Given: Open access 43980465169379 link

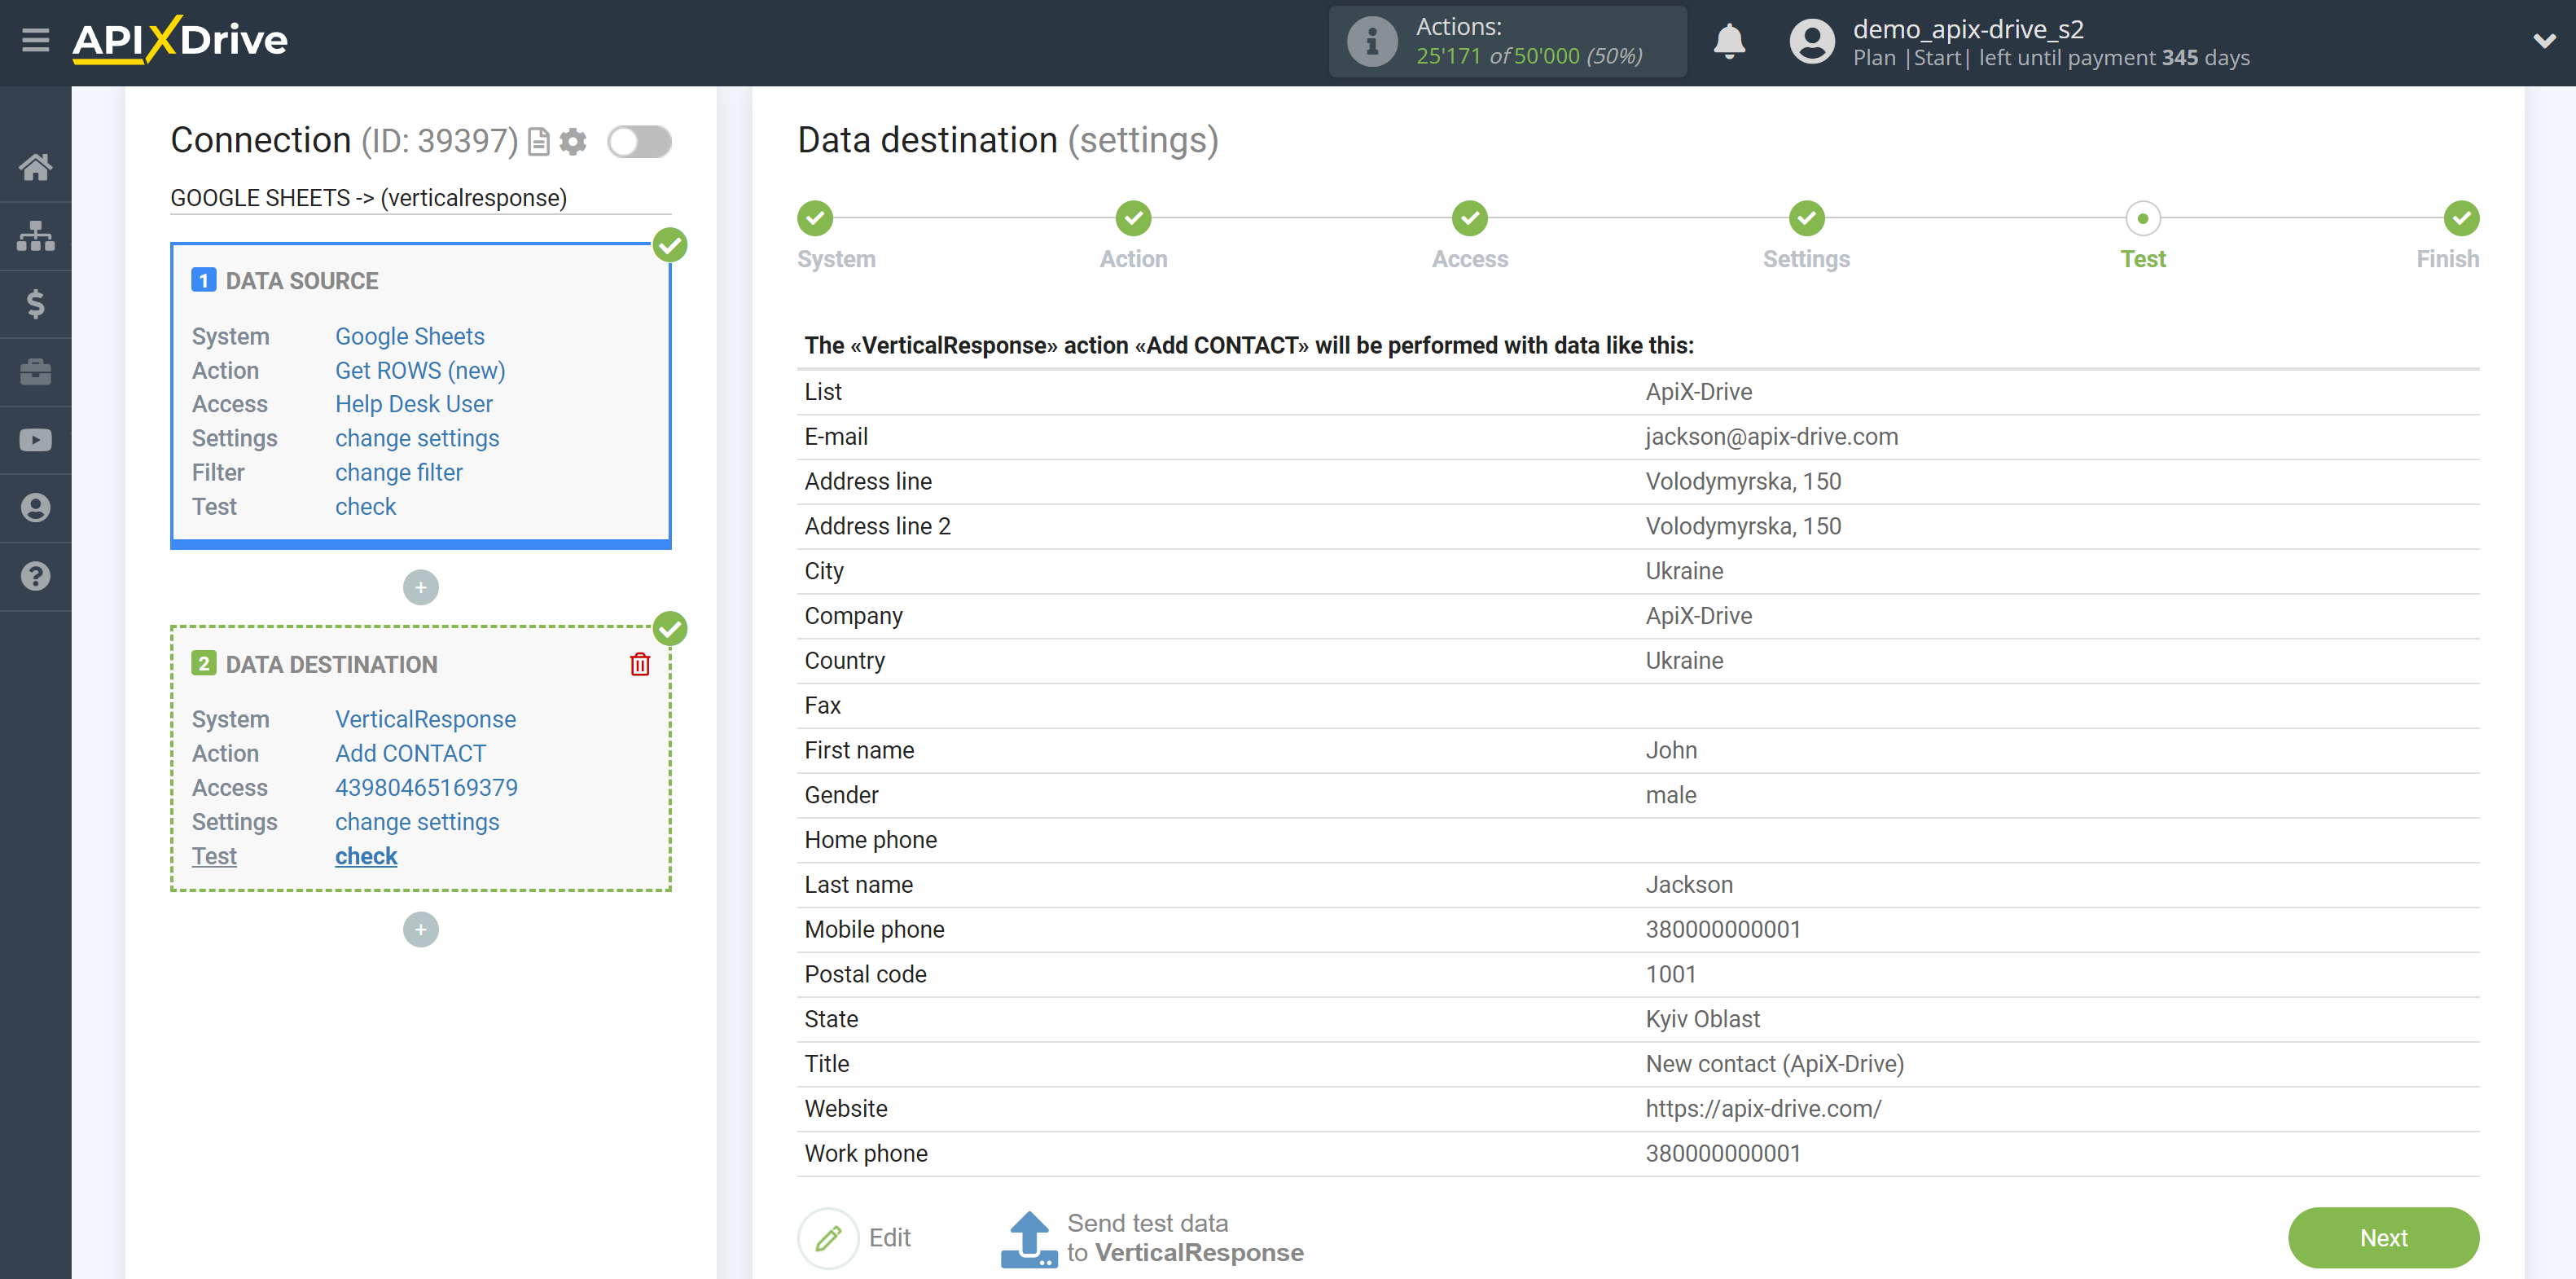Looking at the screenshot, I should click(426, 787).
